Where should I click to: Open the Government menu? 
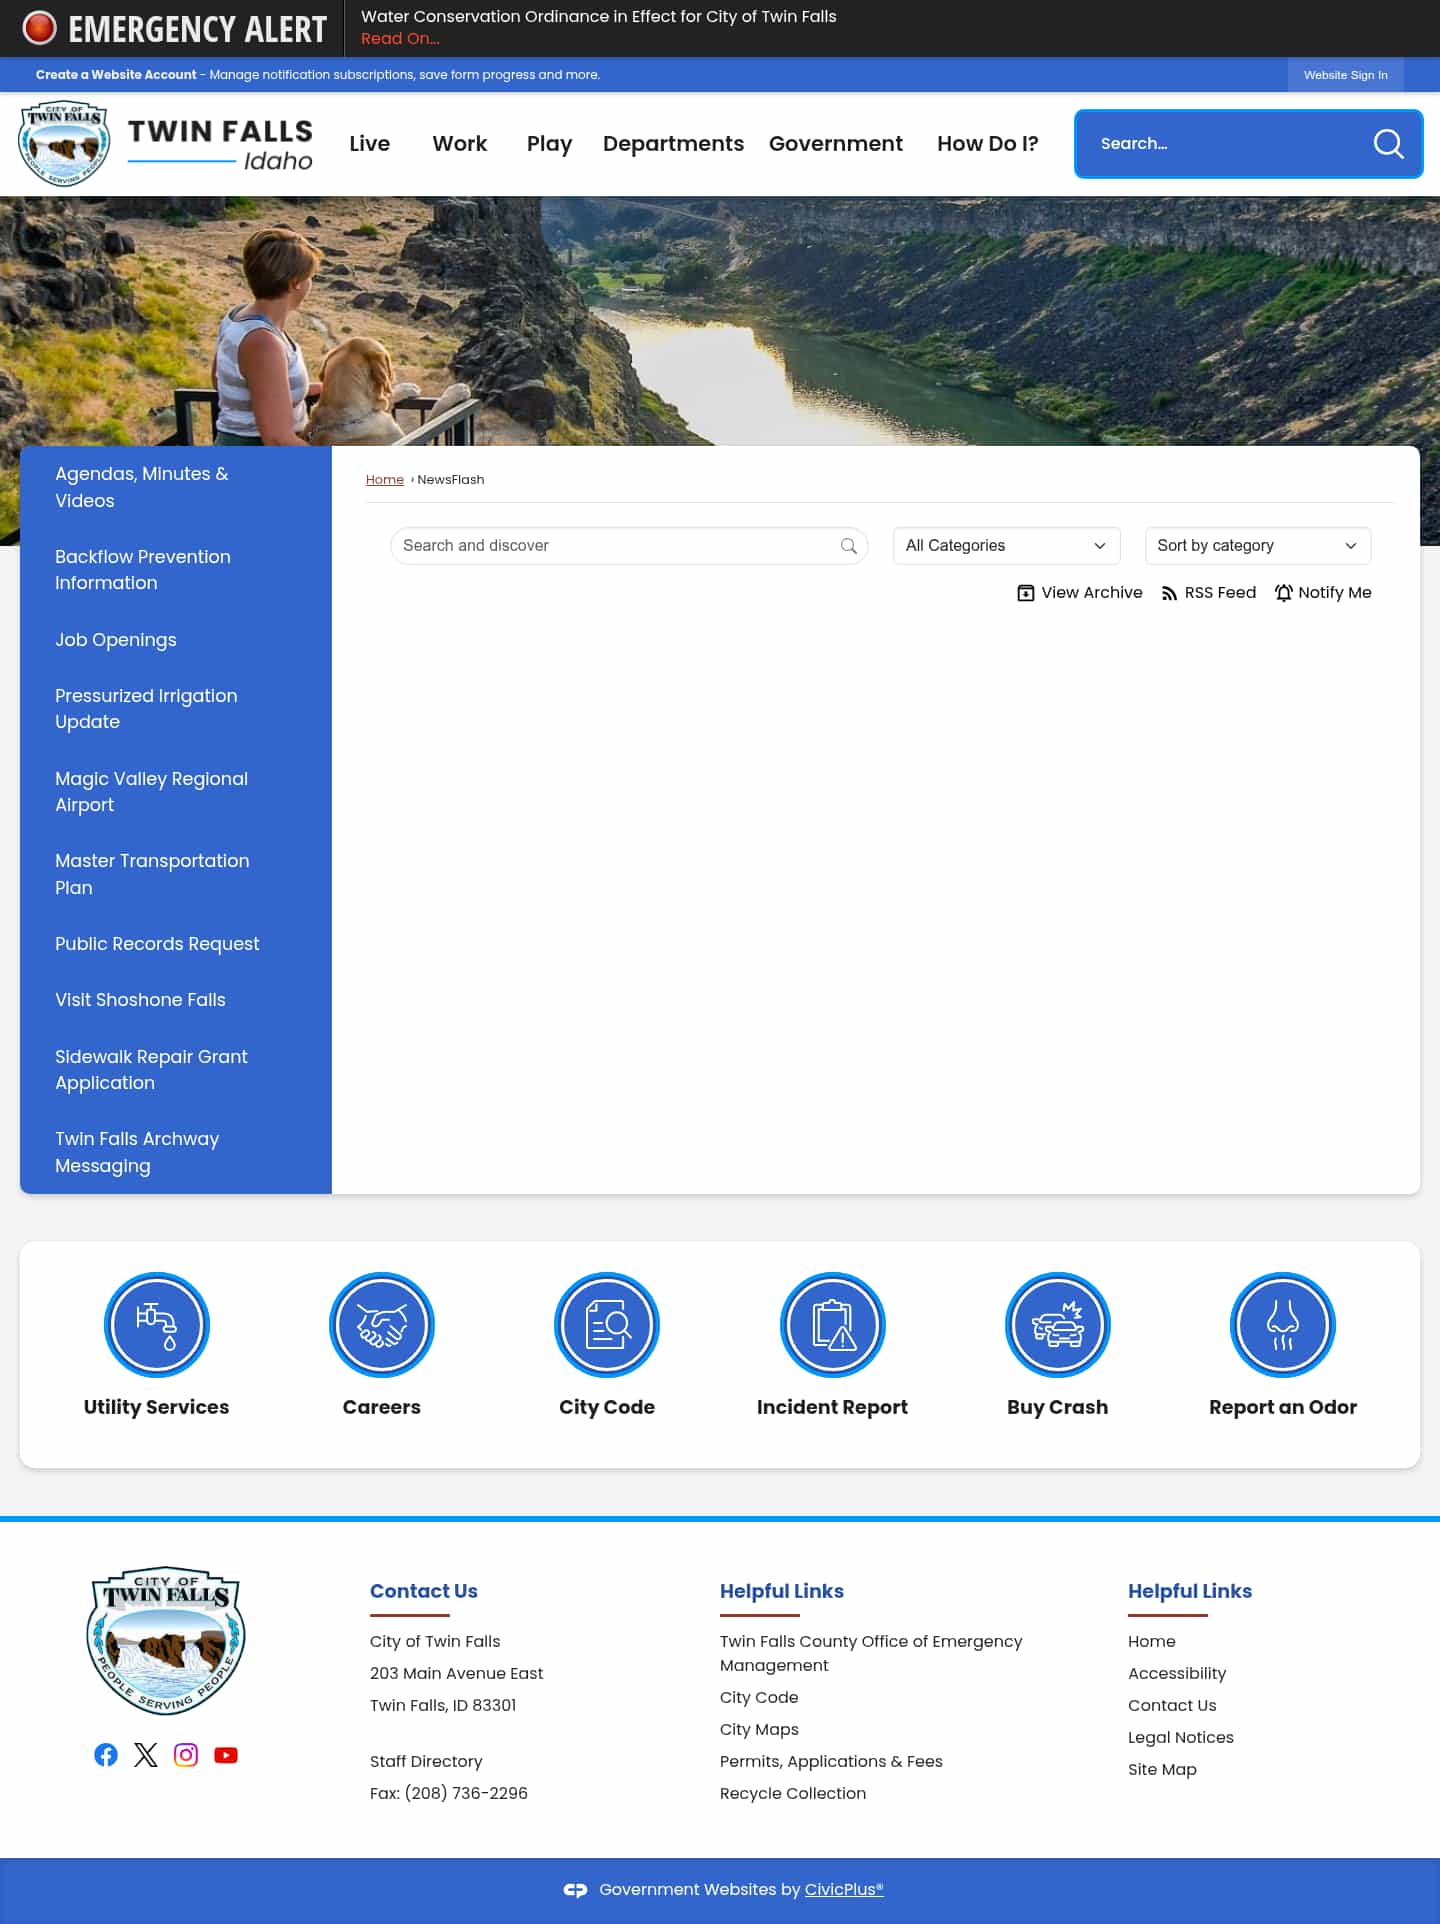[x=836, y=144]
